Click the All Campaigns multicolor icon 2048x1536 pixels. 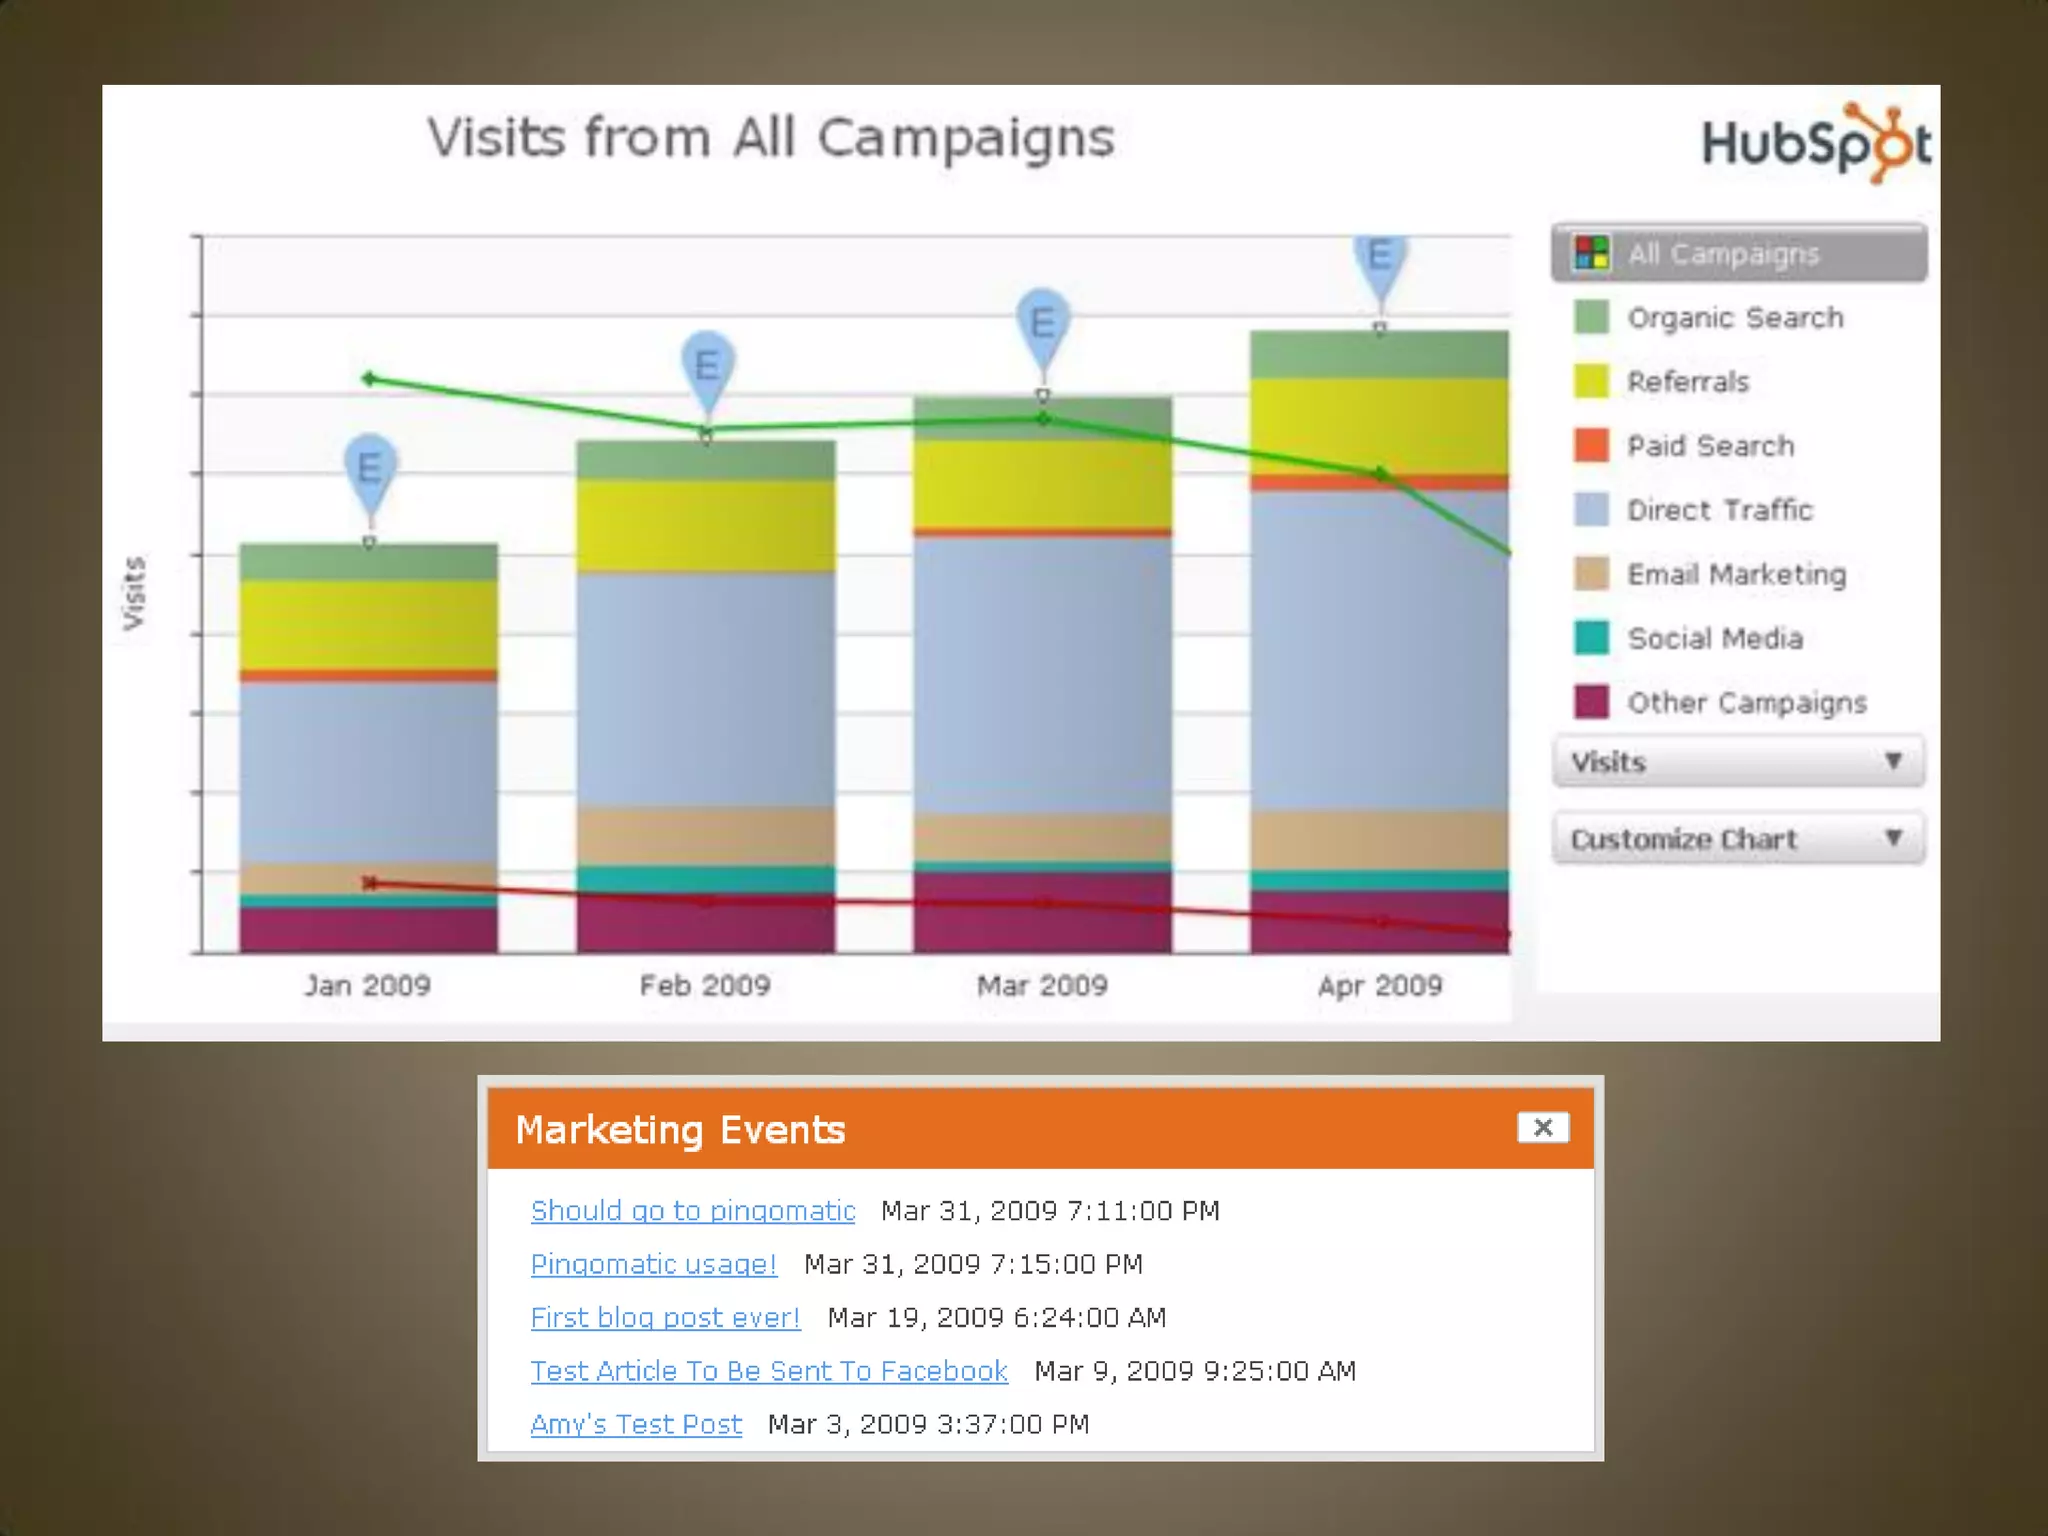1591,253
